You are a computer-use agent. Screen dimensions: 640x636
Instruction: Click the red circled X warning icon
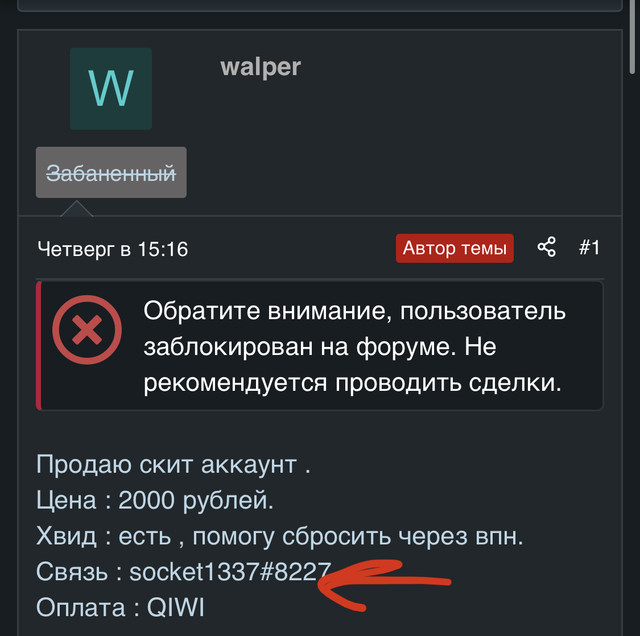pos(87,330)
